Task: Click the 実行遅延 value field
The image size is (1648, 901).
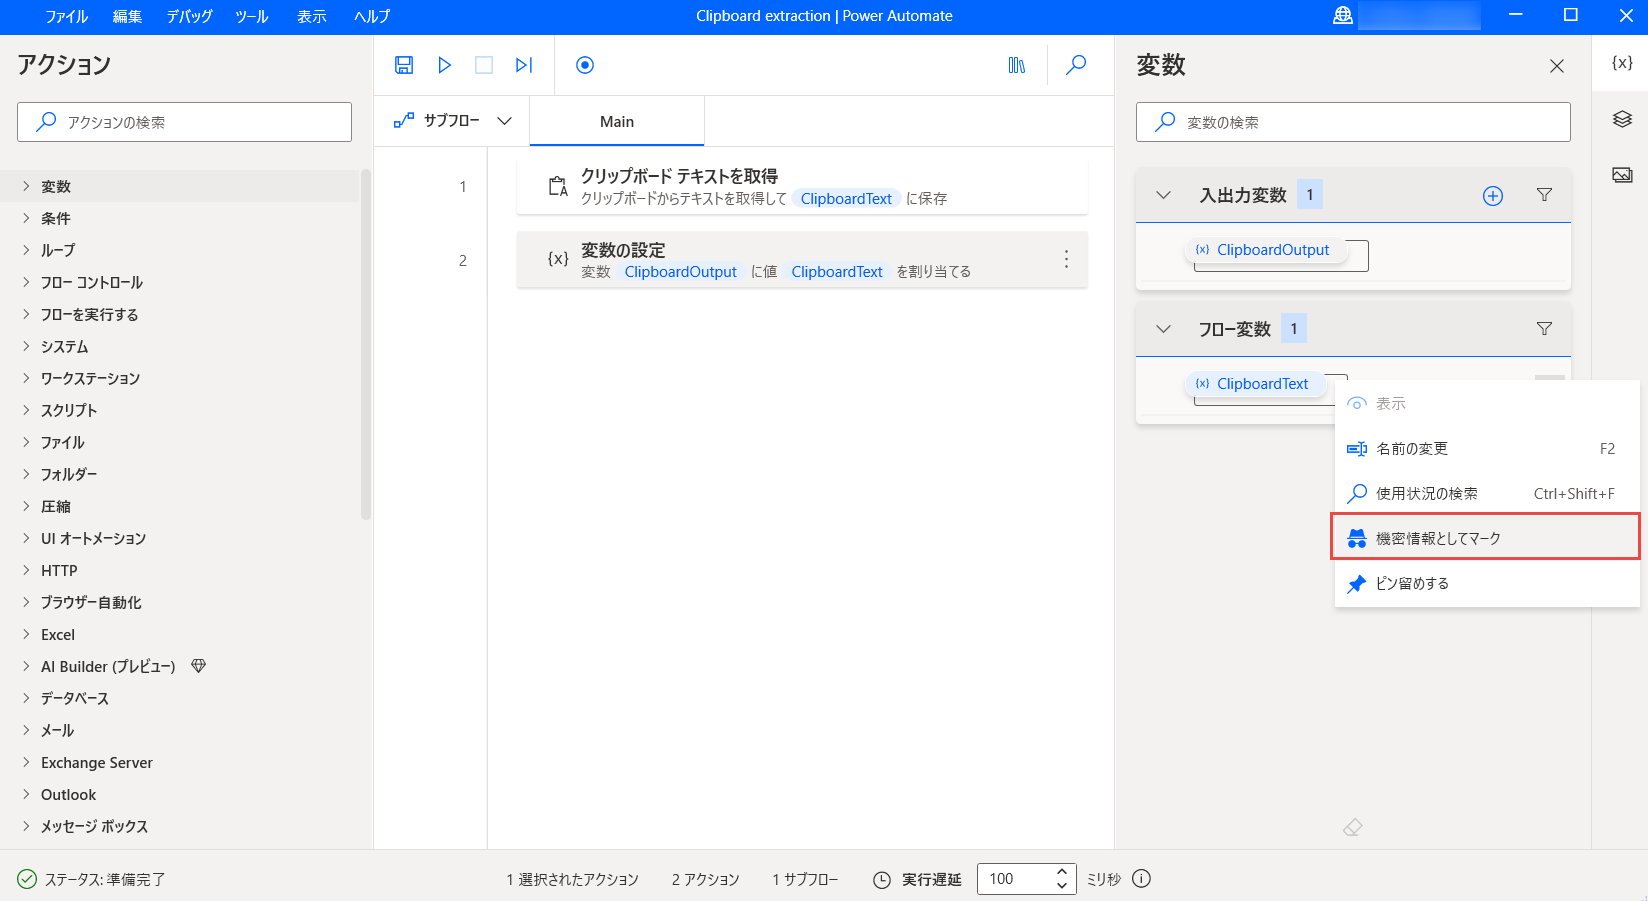Action: pos(1013,879)
